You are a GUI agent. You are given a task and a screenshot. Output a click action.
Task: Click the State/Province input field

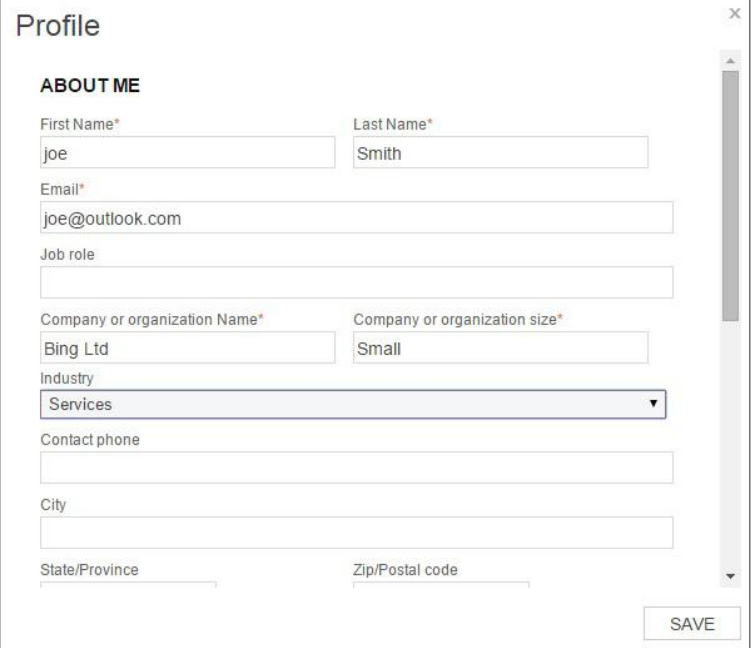point(128,586)
